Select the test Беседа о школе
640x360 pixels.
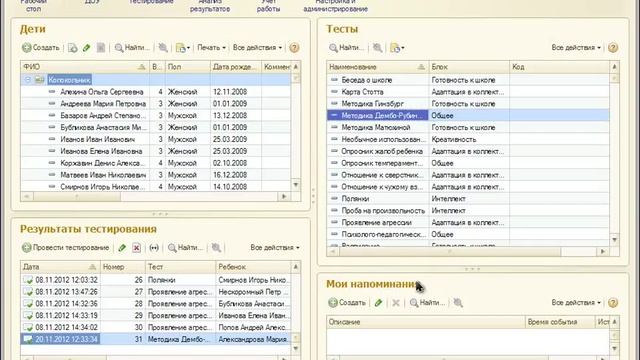468,80
